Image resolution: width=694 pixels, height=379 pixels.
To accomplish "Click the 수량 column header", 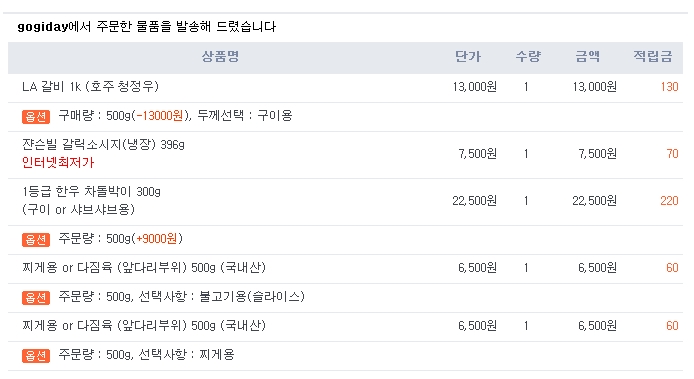I will coord(528,57).
